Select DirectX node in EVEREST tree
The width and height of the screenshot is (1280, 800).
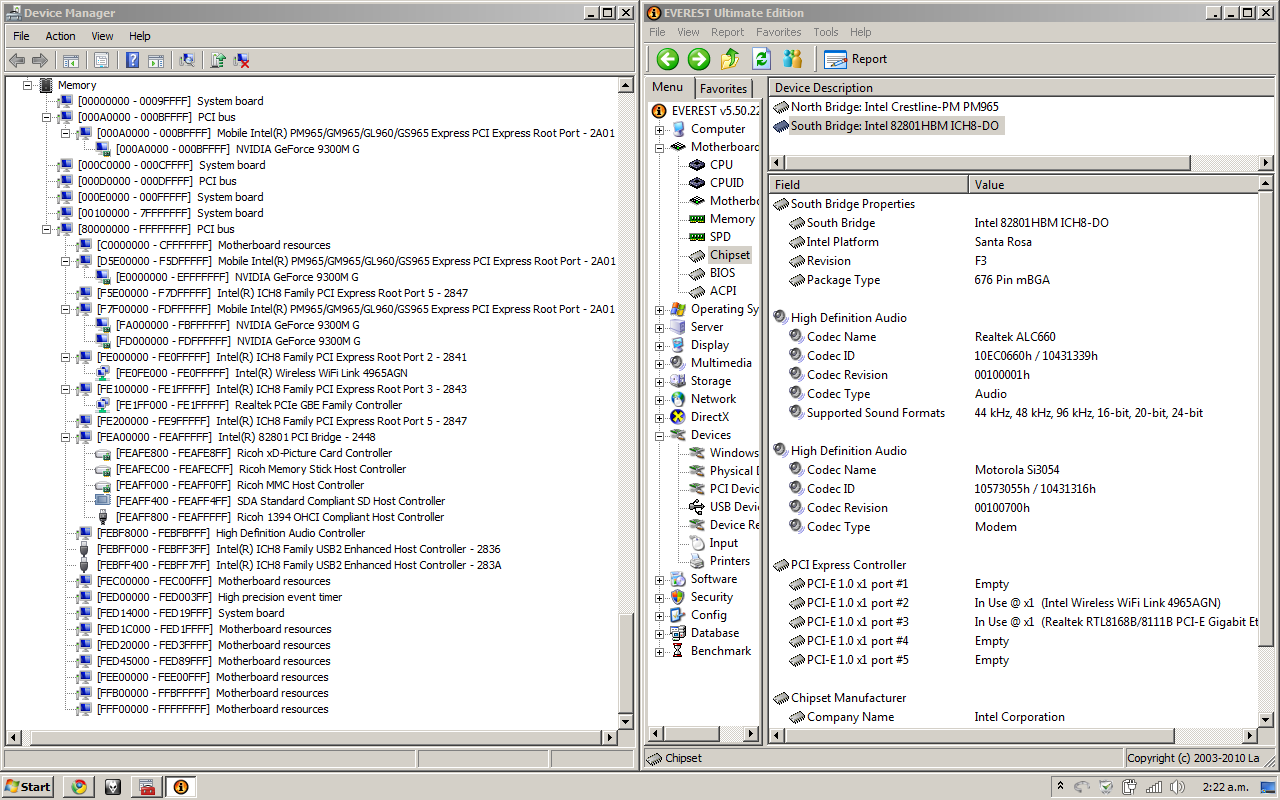[710, 417]
